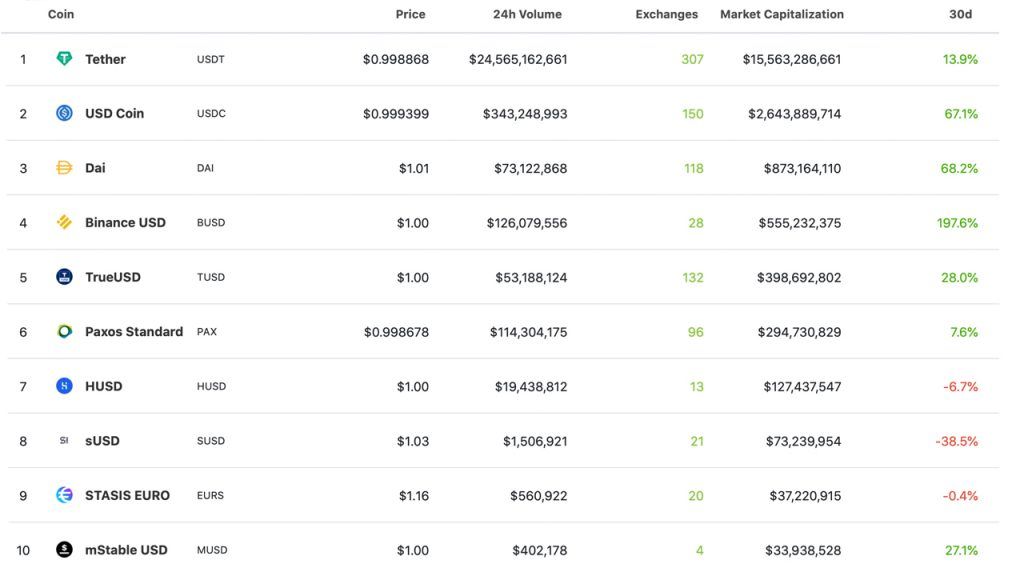Click the sUSD ticker icon
The image size is (1024, 576).
pos(63,440)
